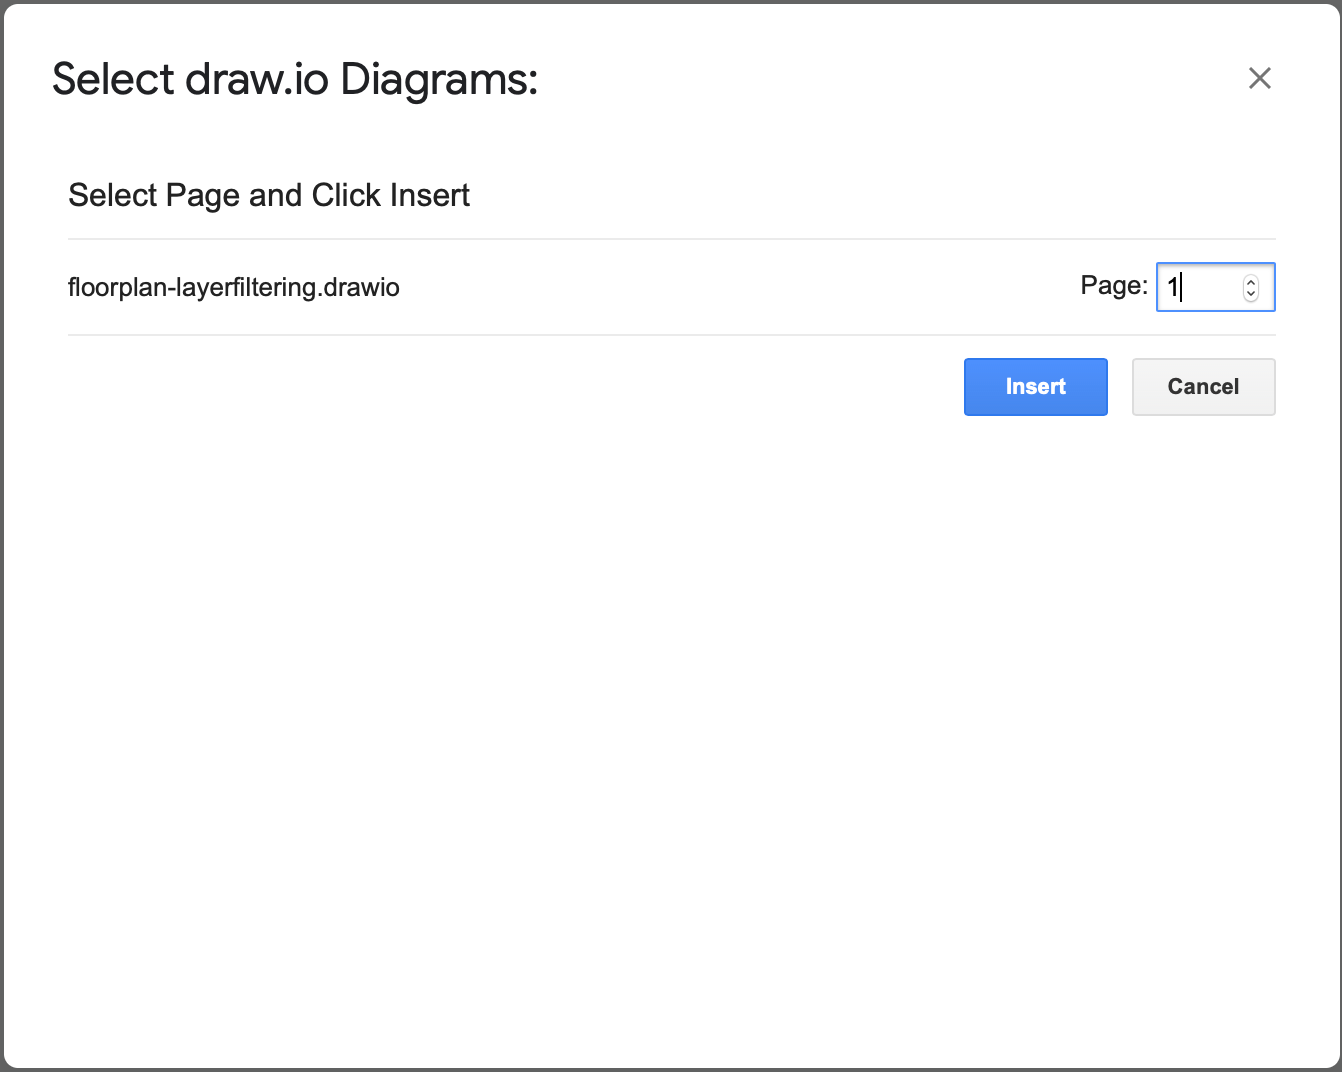Exit the diagram picker using the close icon
This screenshot has height=1072, width=1342.
(x=1259, y=78)
